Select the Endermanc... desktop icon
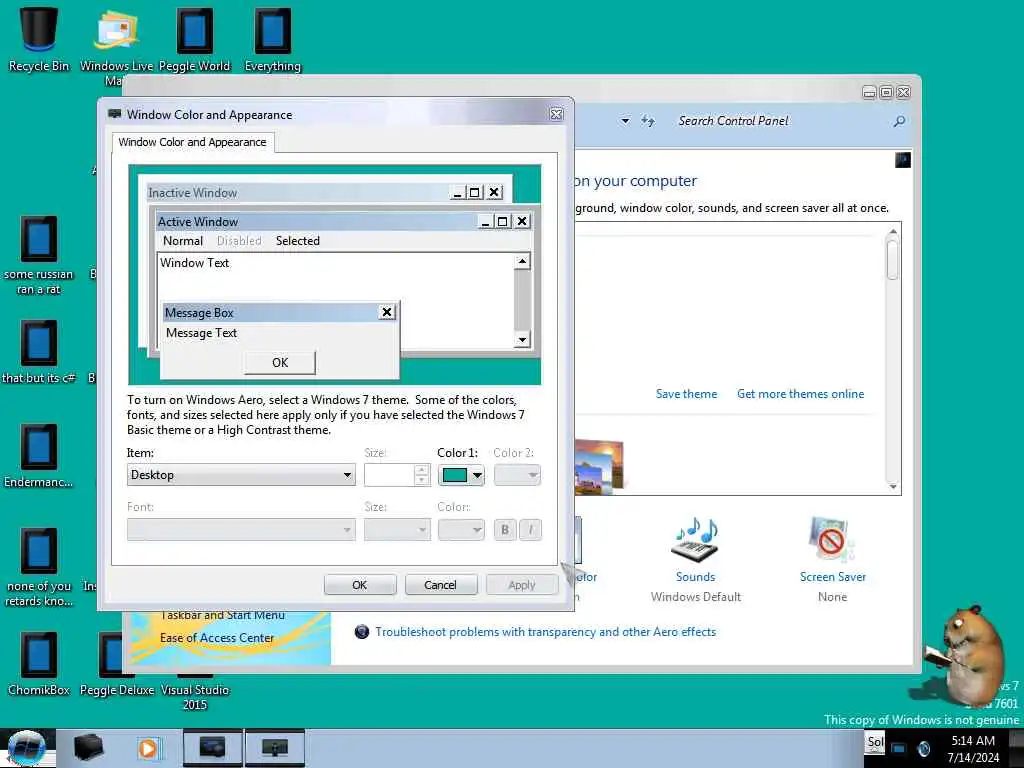This screenshot has height=768, width=1024. pos(39,457)
